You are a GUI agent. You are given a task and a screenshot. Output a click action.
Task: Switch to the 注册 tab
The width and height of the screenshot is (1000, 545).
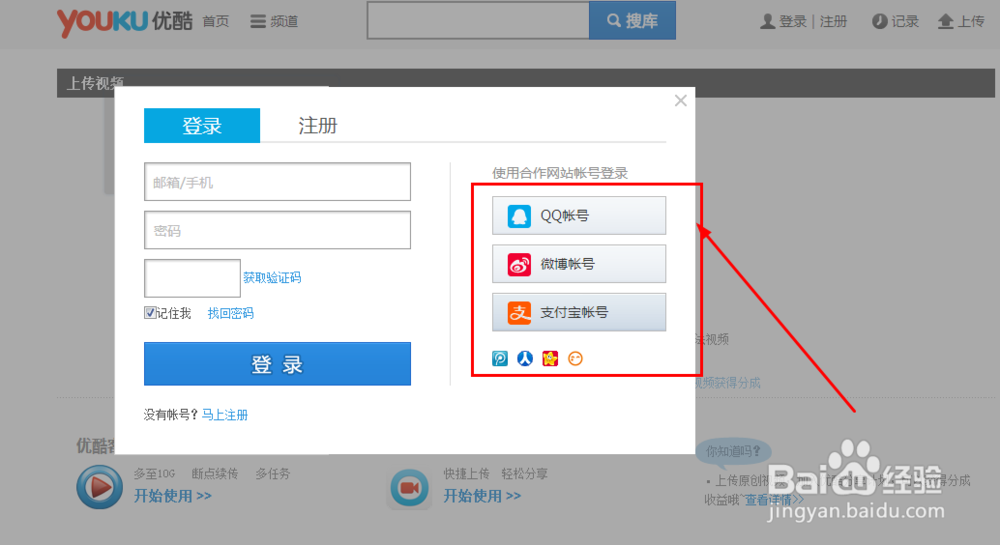point(318,126)
